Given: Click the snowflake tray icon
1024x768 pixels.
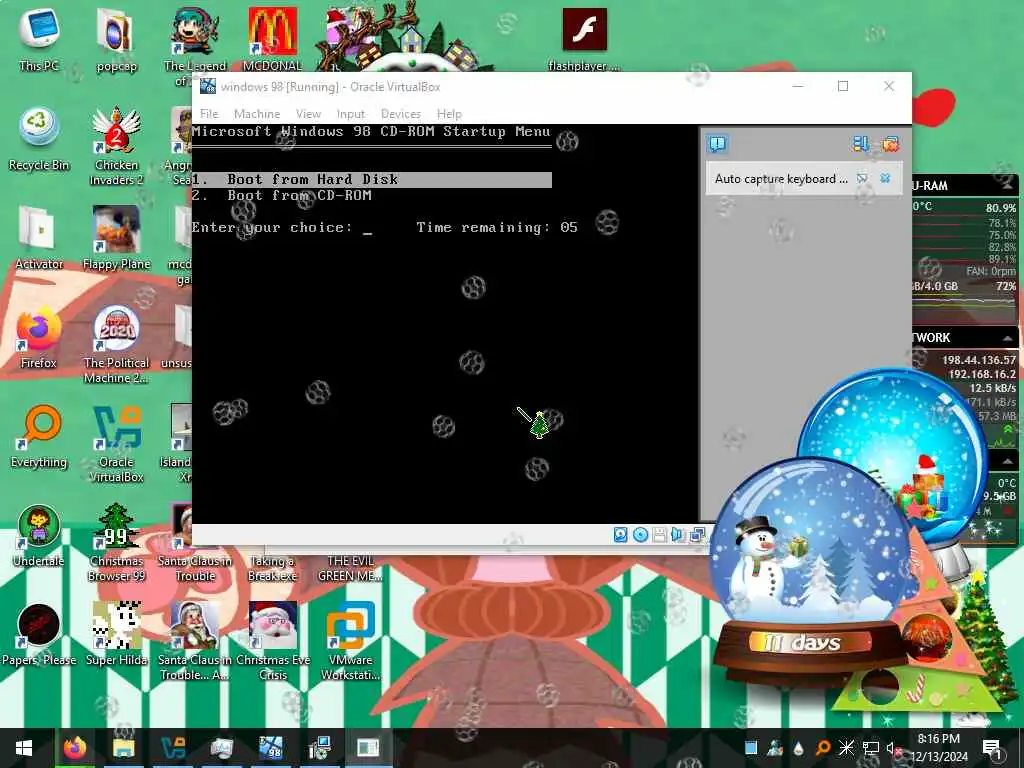Looking at the screenshot, I should coord(846,748).
